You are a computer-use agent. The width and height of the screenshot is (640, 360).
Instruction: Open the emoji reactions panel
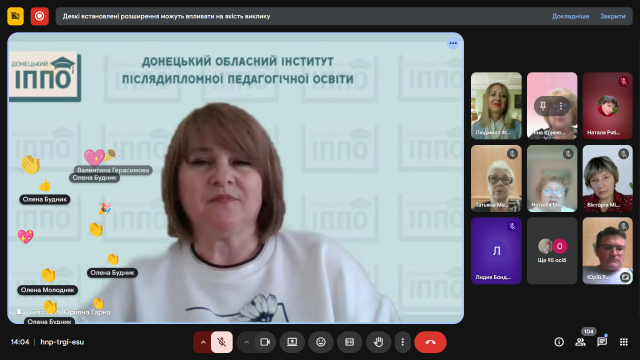point(321,342)
